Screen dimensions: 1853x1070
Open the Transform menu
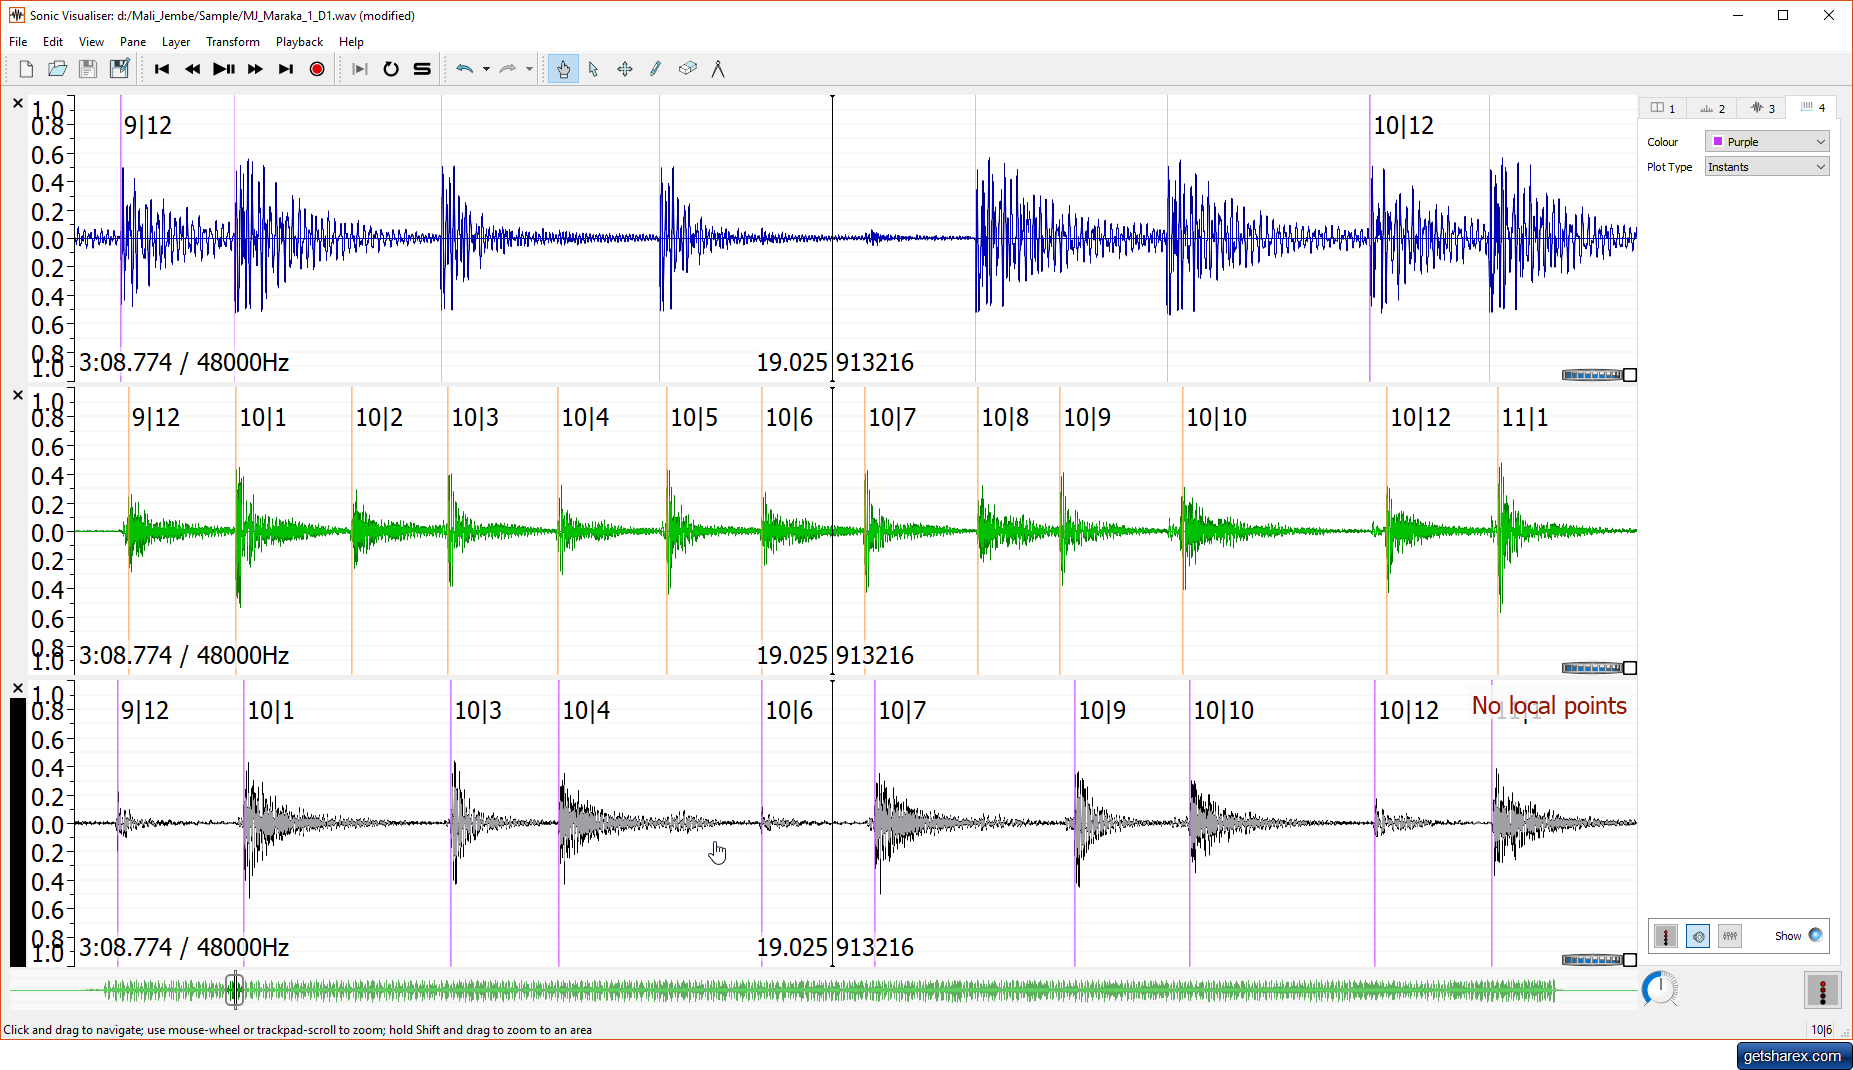(232, 42)
